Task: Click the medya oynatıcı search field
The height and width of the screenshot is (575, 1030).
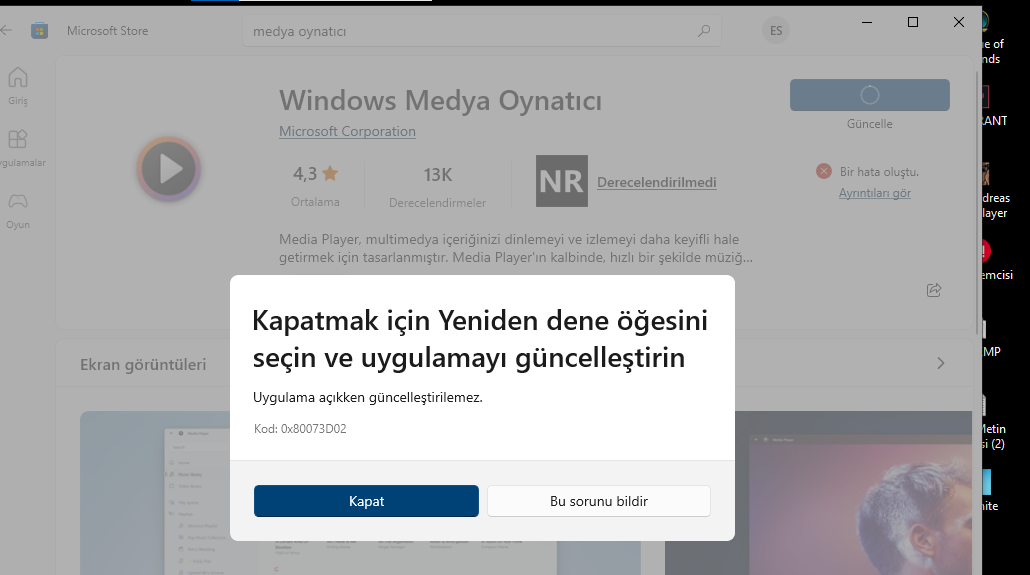Action: (x=481, y=31)
